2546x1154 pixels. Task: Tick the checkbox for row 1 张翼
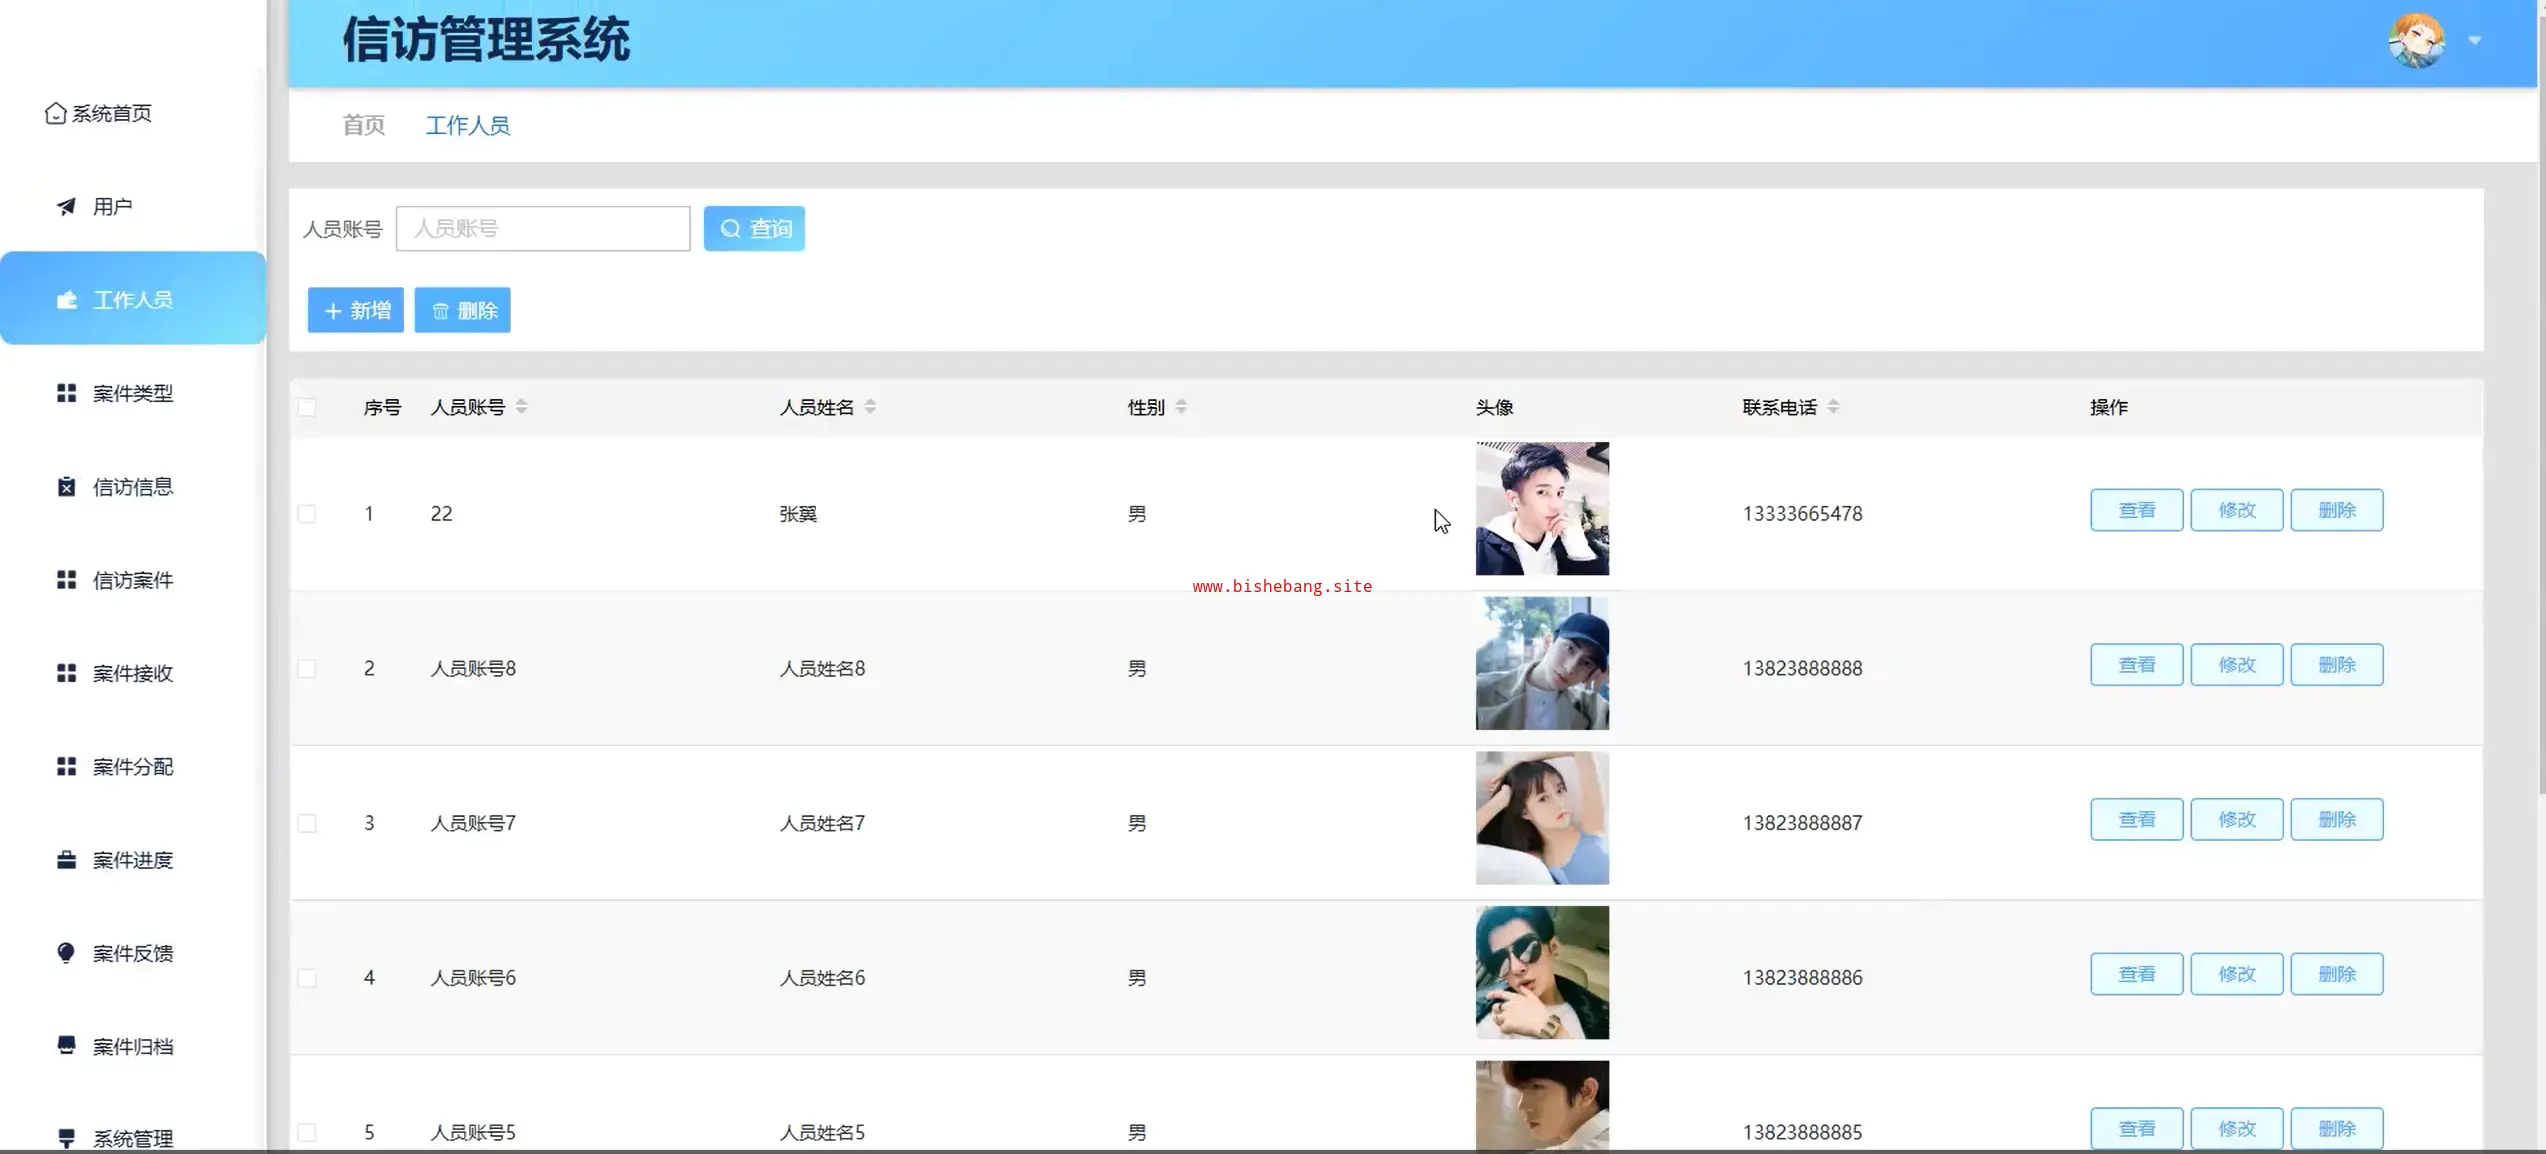point(307,514)
